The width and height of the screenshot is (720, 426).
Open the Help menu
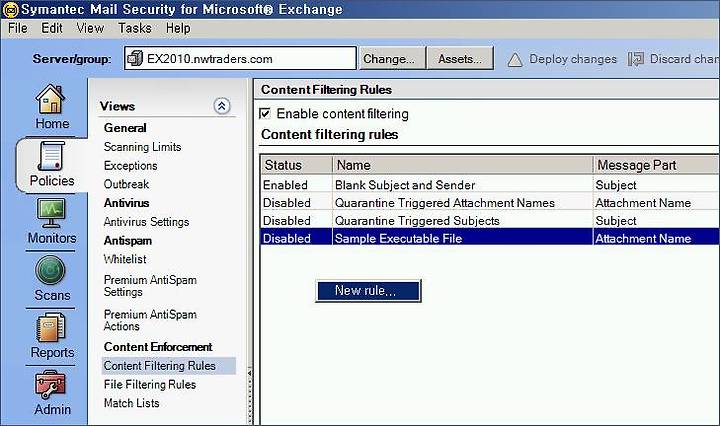178,28
